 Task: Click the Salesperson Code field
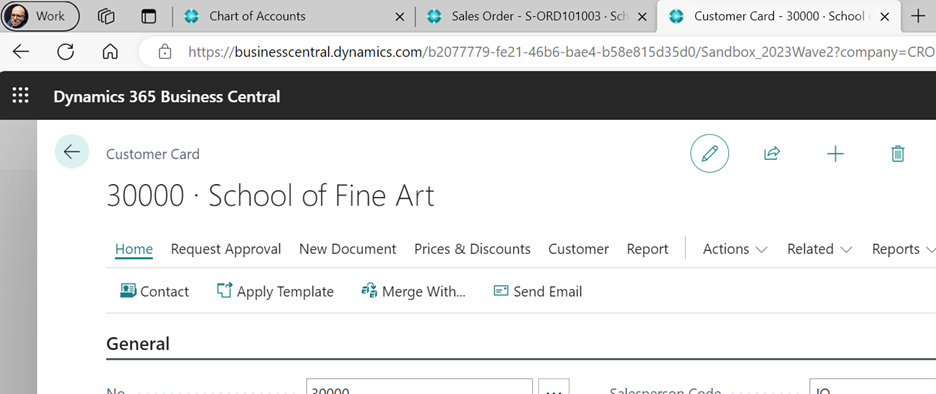point(872,387)
